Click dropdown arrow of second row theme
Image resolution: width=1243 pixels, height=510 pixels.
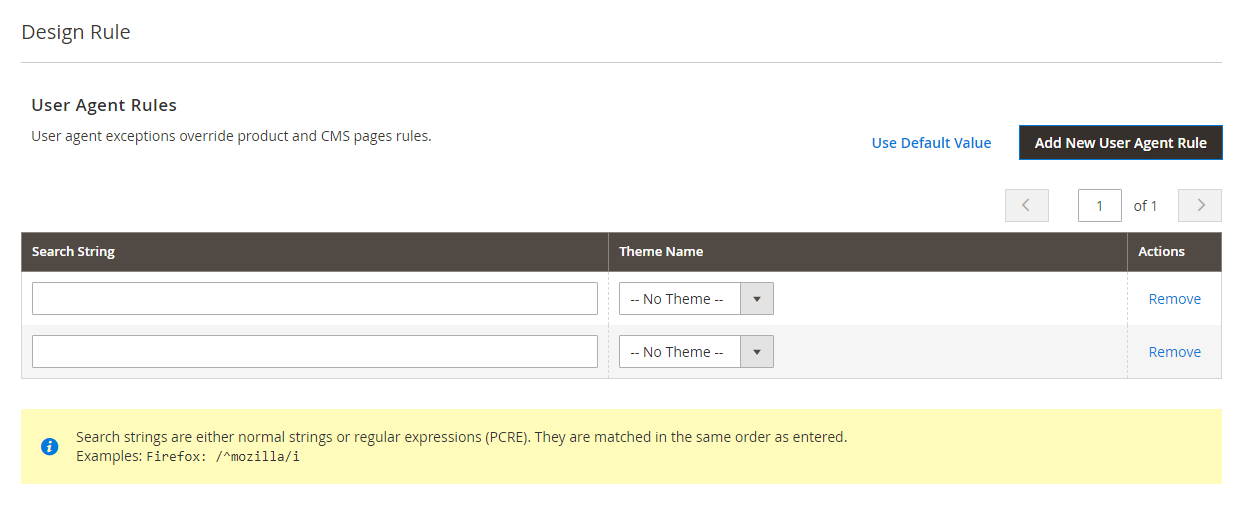coord(757,352)
